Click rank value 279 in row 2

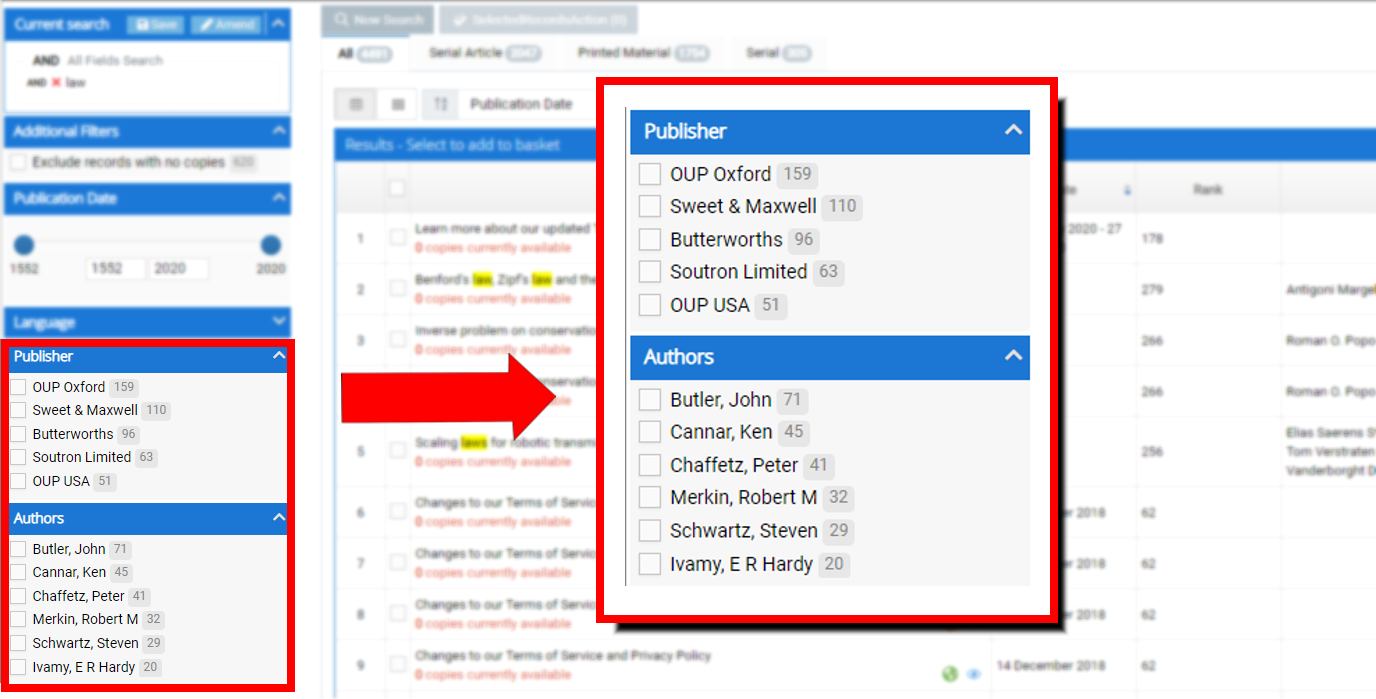click(x=1152, y=290)
